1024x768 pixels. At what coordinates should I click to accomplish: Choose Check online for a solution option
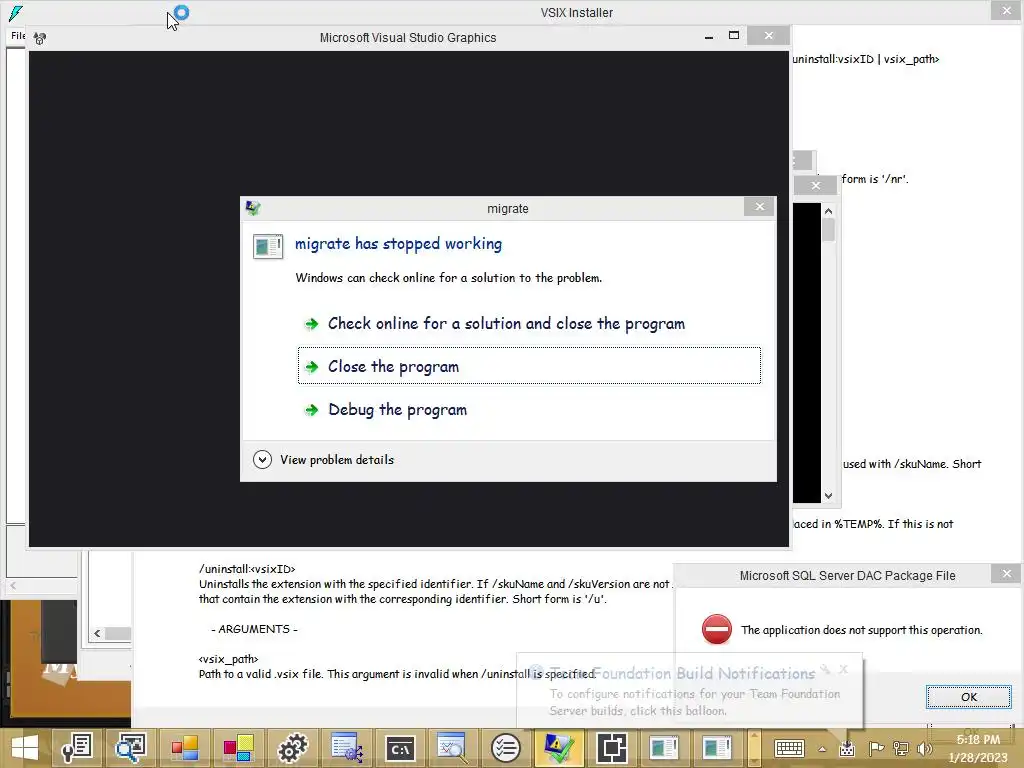coord(506,324)
